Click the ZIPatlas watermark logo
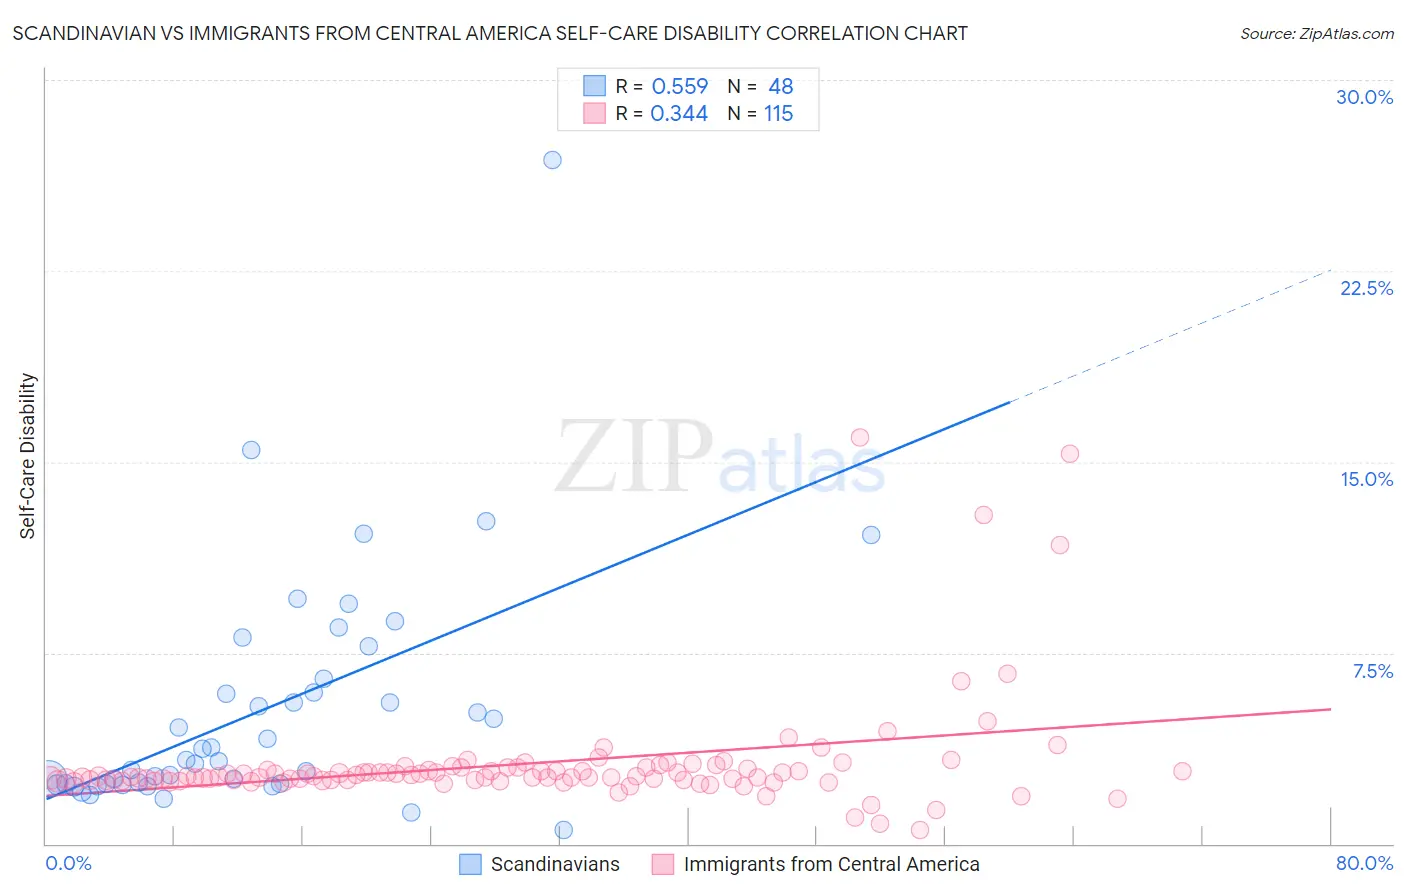This screenshot has height=892, width=1406. pos(721,458)
